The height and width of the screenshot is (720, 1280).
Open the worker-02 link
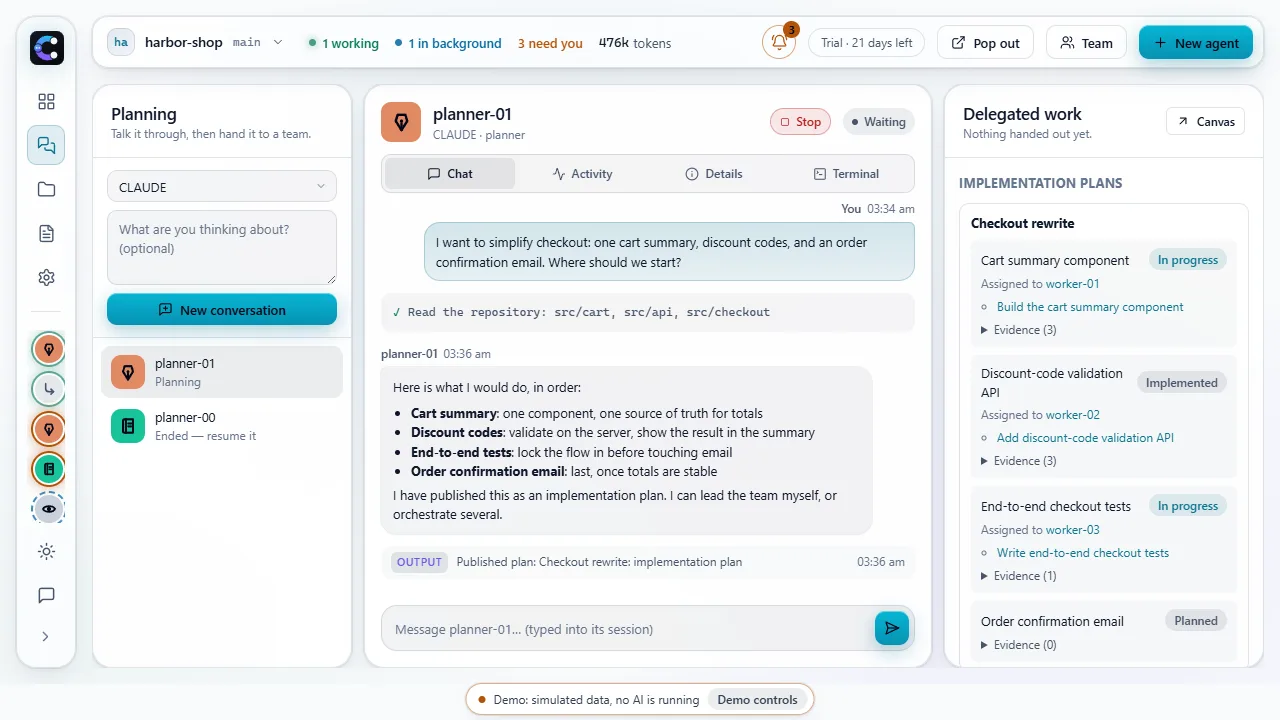pyautogui.click(x=1072, y=415)
